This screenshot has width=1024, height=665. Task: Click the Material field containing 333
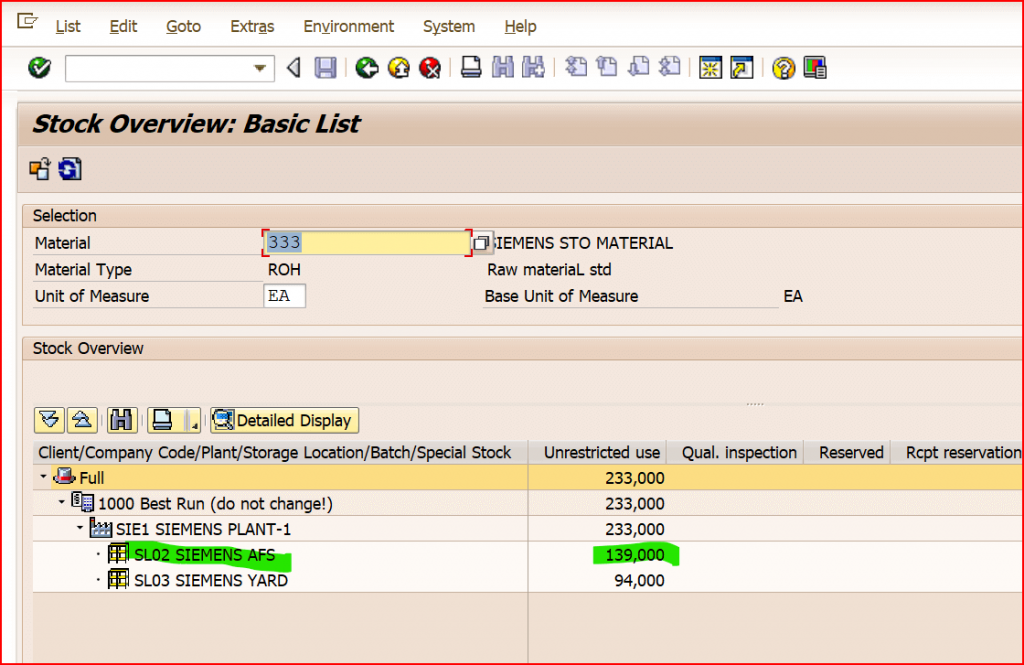pos(366,243)
